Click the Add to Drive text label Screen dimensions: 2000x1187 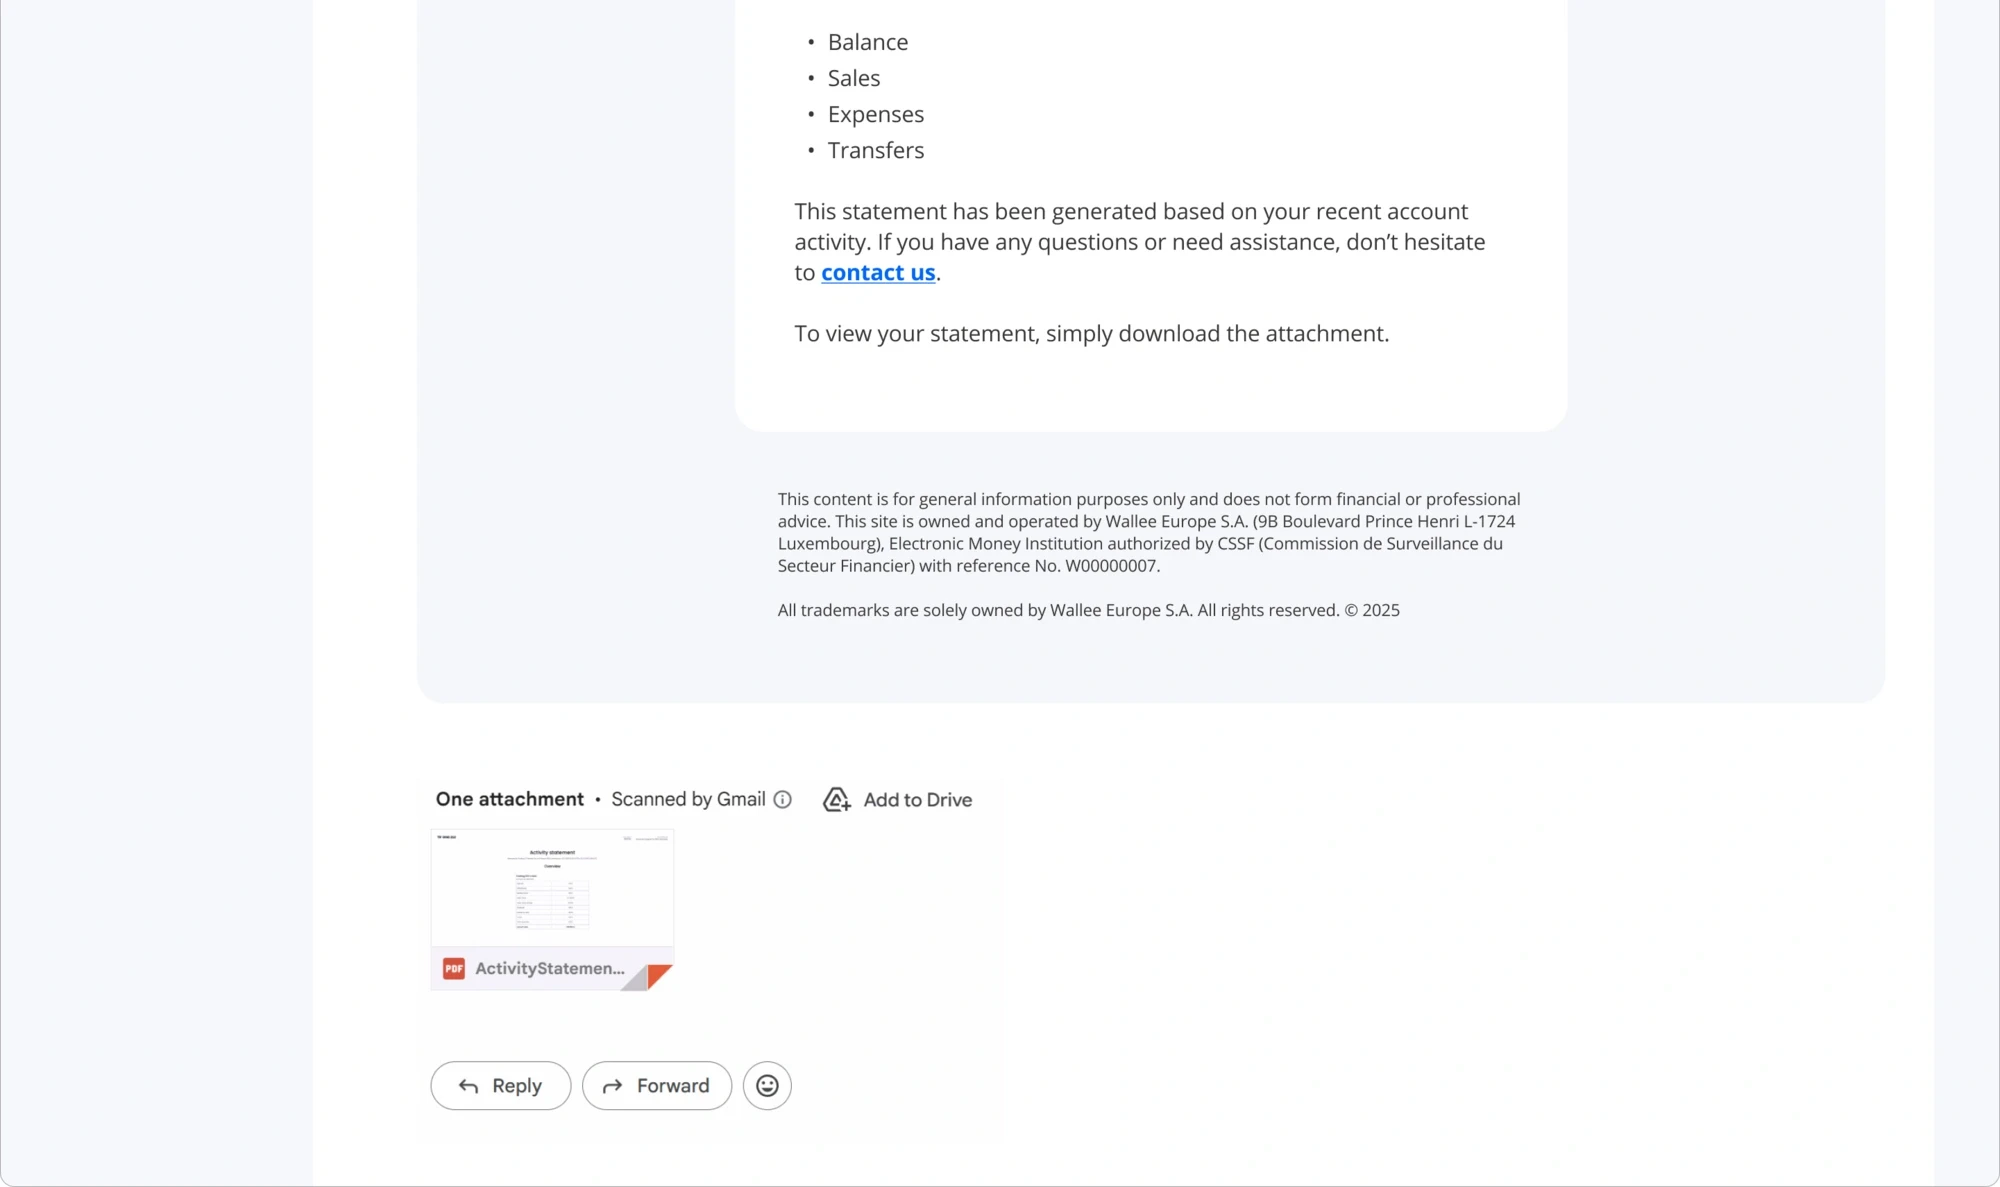click(917, 799)
